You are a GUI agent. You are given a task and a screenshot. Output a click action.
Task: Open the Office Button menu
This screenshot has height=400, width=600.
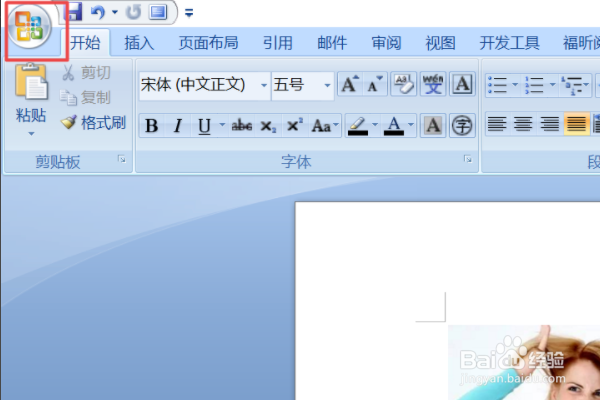(x=30, y=27)
